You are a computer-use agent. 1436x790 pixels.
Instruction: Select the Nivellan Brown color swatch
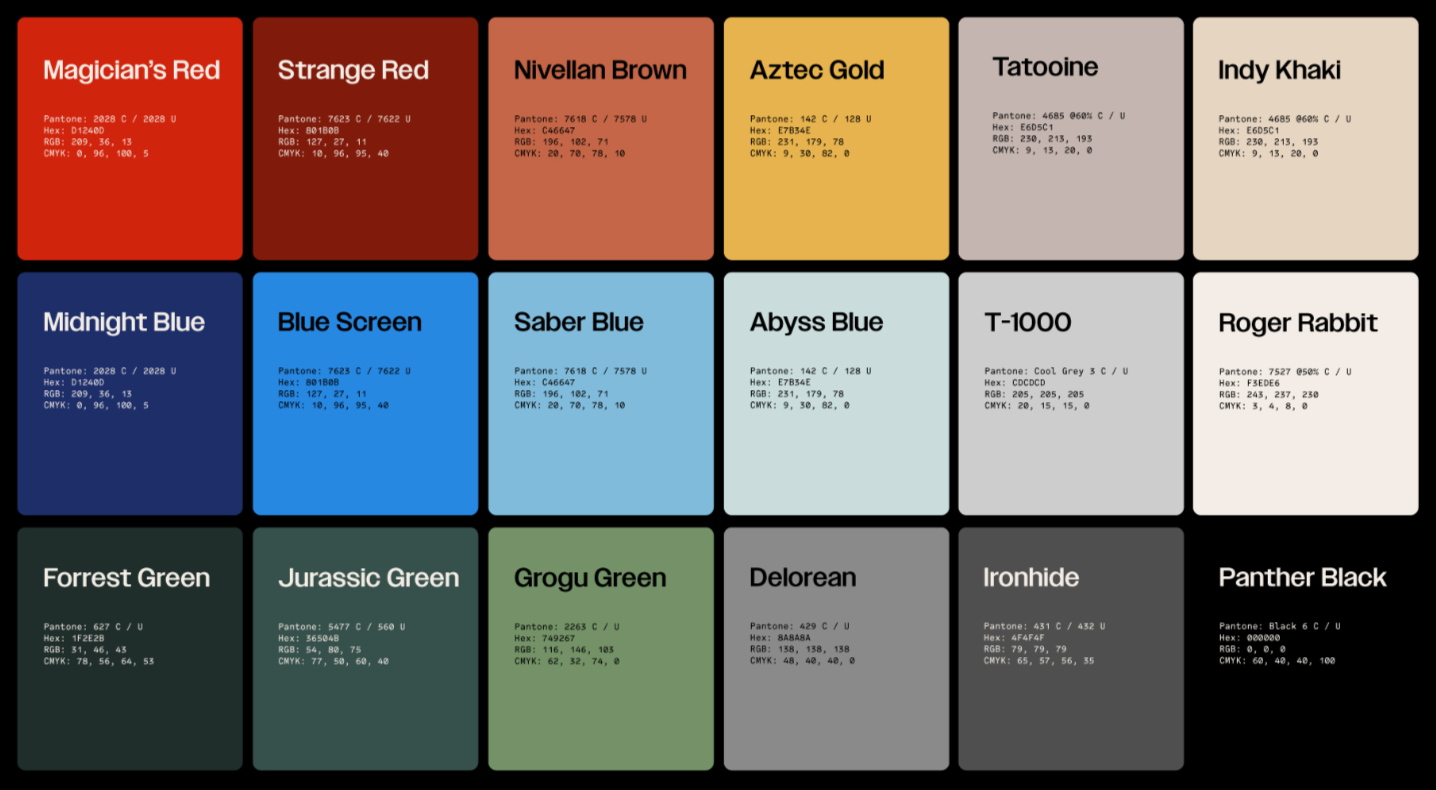[601, 138]
